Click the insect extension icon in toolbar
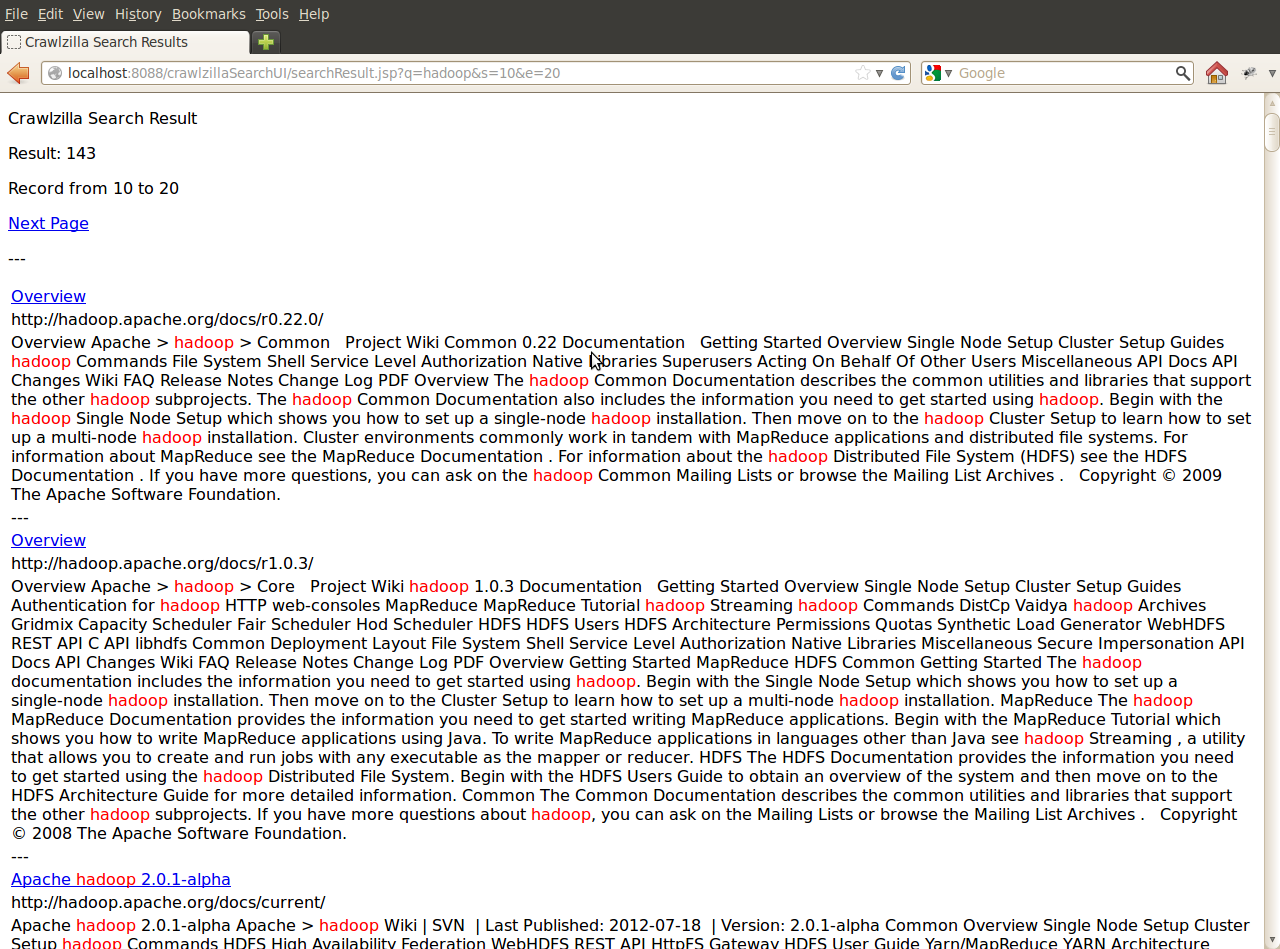Screen dimensions: 1280x949 [x=1249, y=73]
